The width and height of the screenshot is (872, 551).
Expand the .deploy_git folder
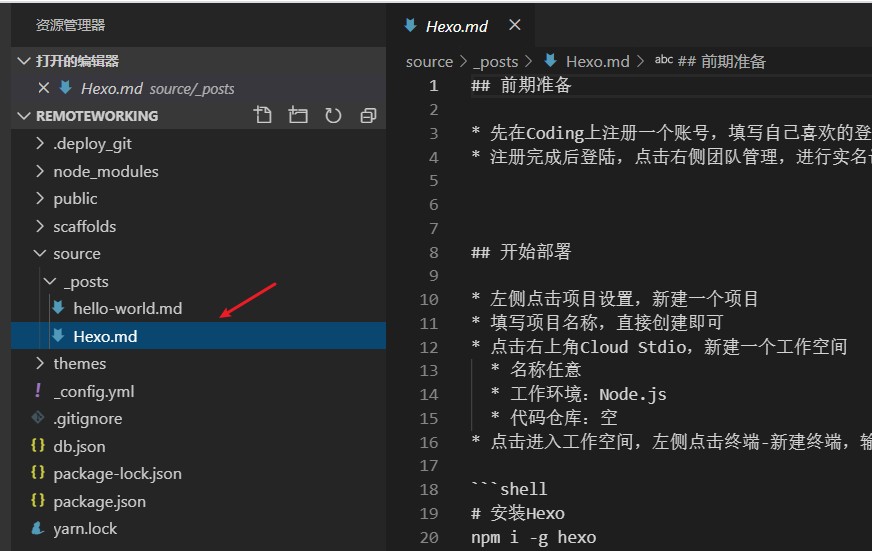point(39,143)
